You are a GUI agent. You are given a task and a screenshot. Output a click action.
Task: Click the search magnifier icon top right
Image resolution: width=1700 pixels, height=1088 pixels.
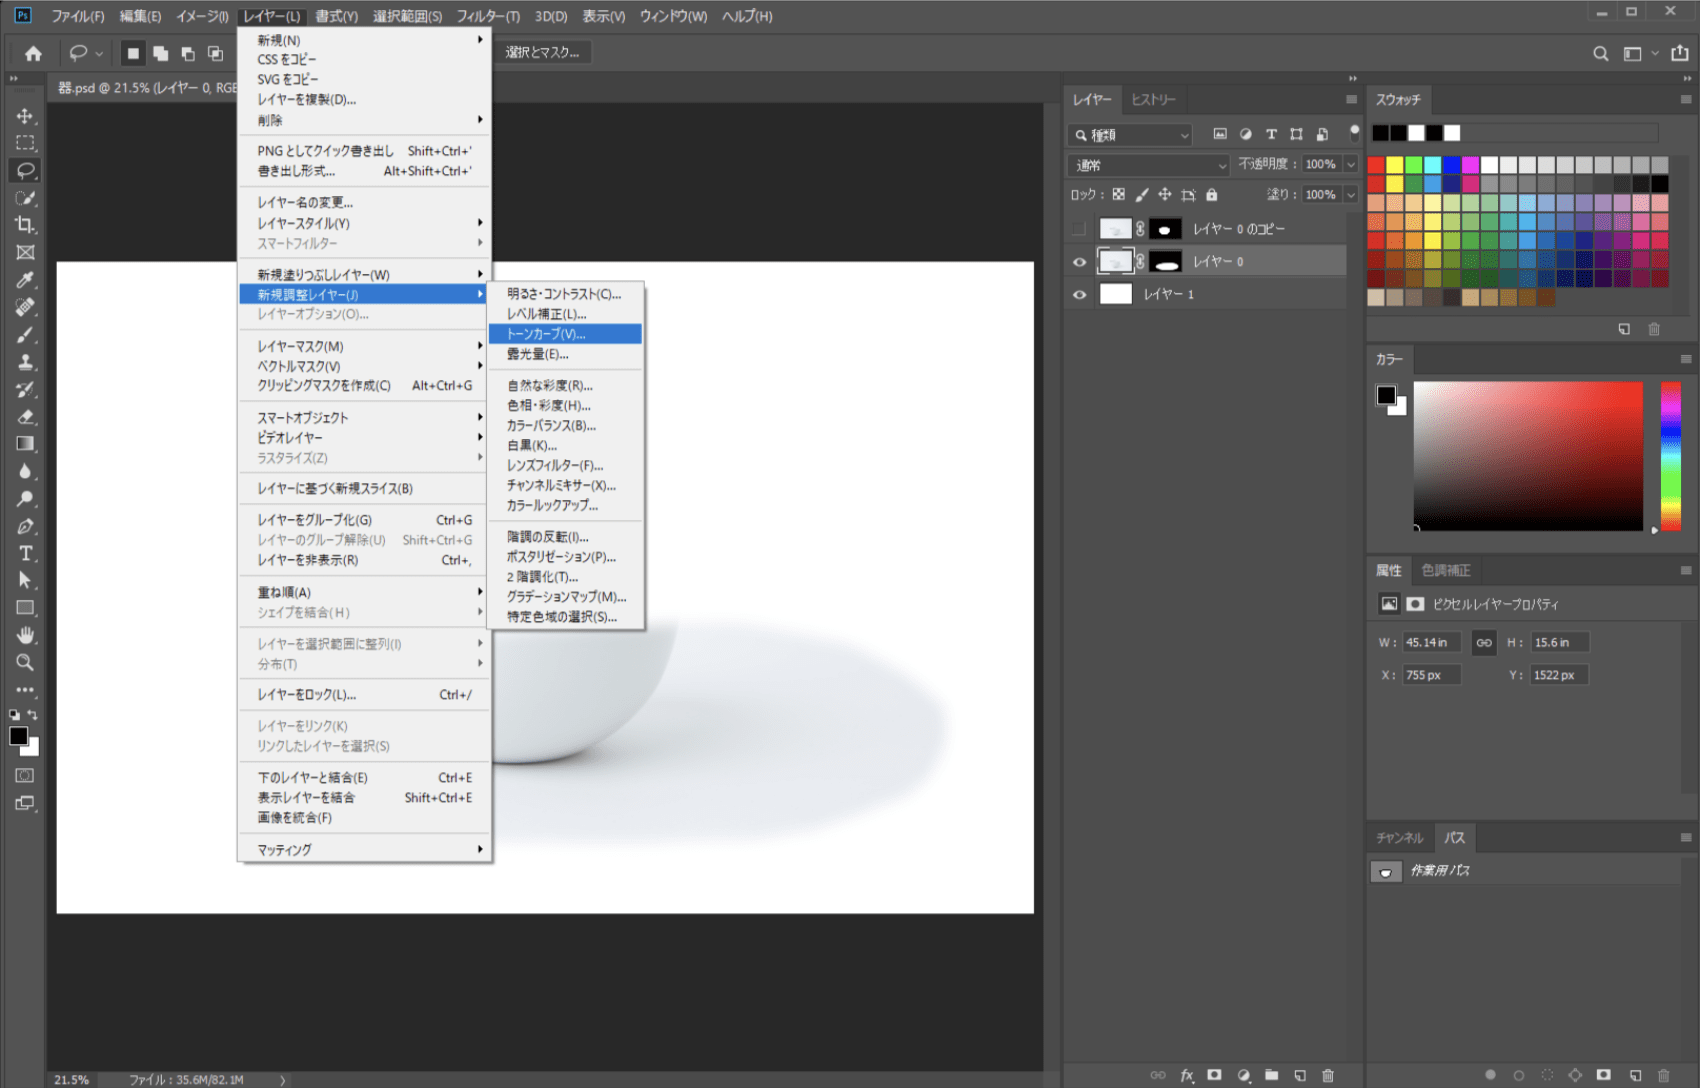click(1600, 54)
